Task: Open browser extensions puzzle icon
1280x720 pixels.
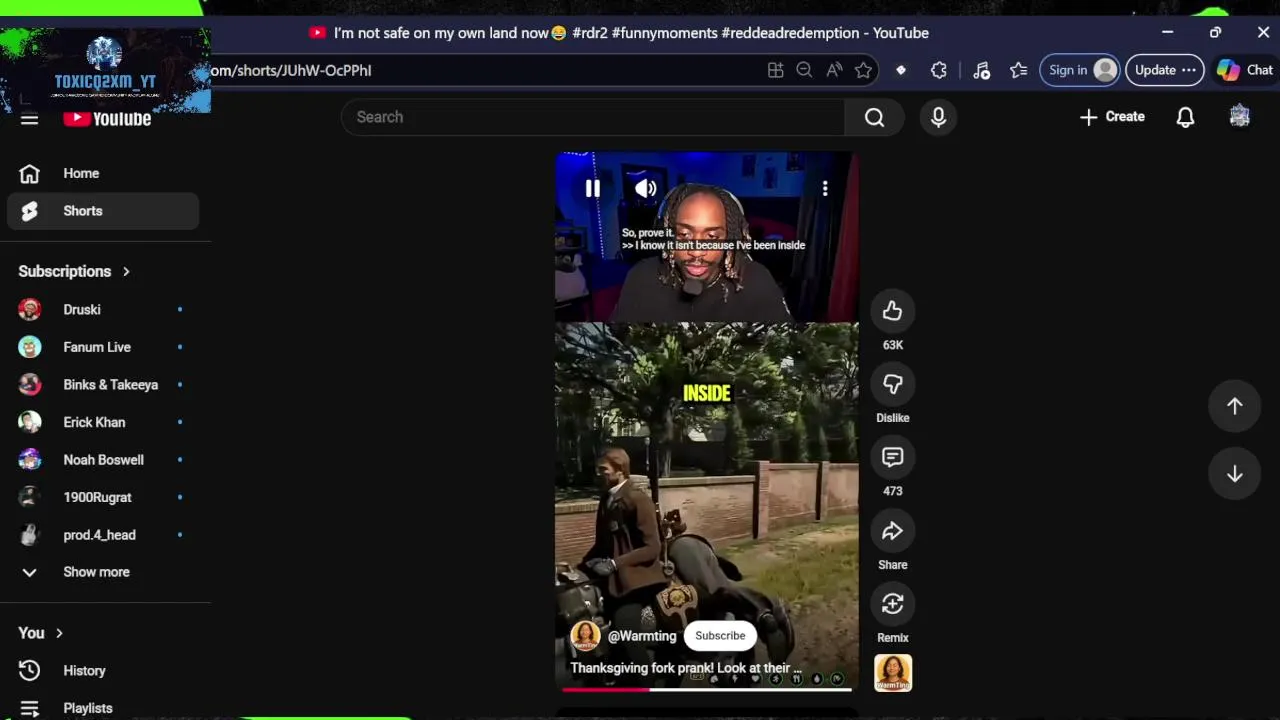Action: pyautogui.click(x=938, y=70)
